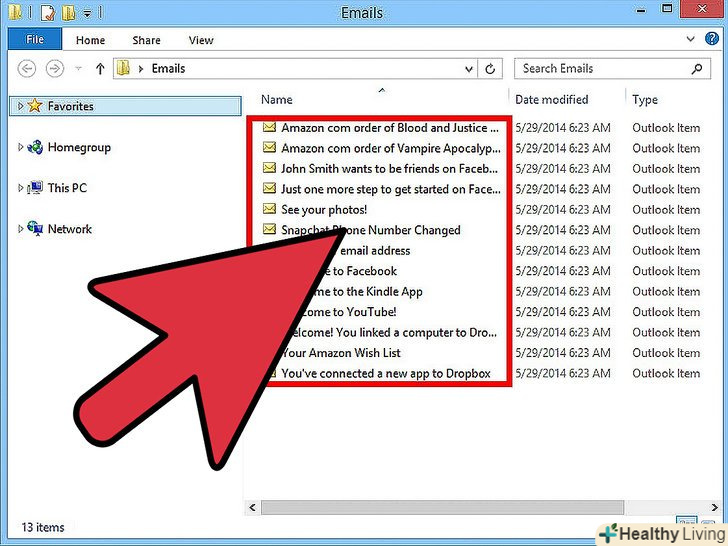728x546 pixels.
Task: Click the Search Emails box
Action: pyautogui.click(x=612, y=69)
